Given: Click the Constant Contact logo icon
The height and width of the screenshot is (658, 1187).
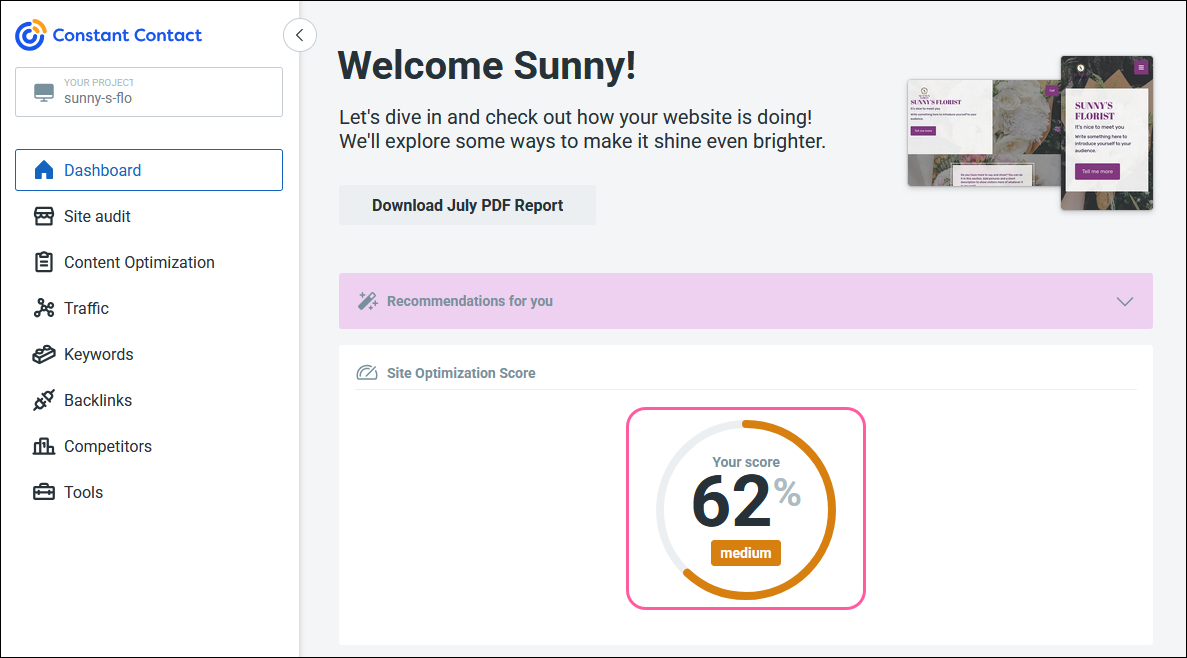Looking at the screenshot, I should click(x=31, y=35).
